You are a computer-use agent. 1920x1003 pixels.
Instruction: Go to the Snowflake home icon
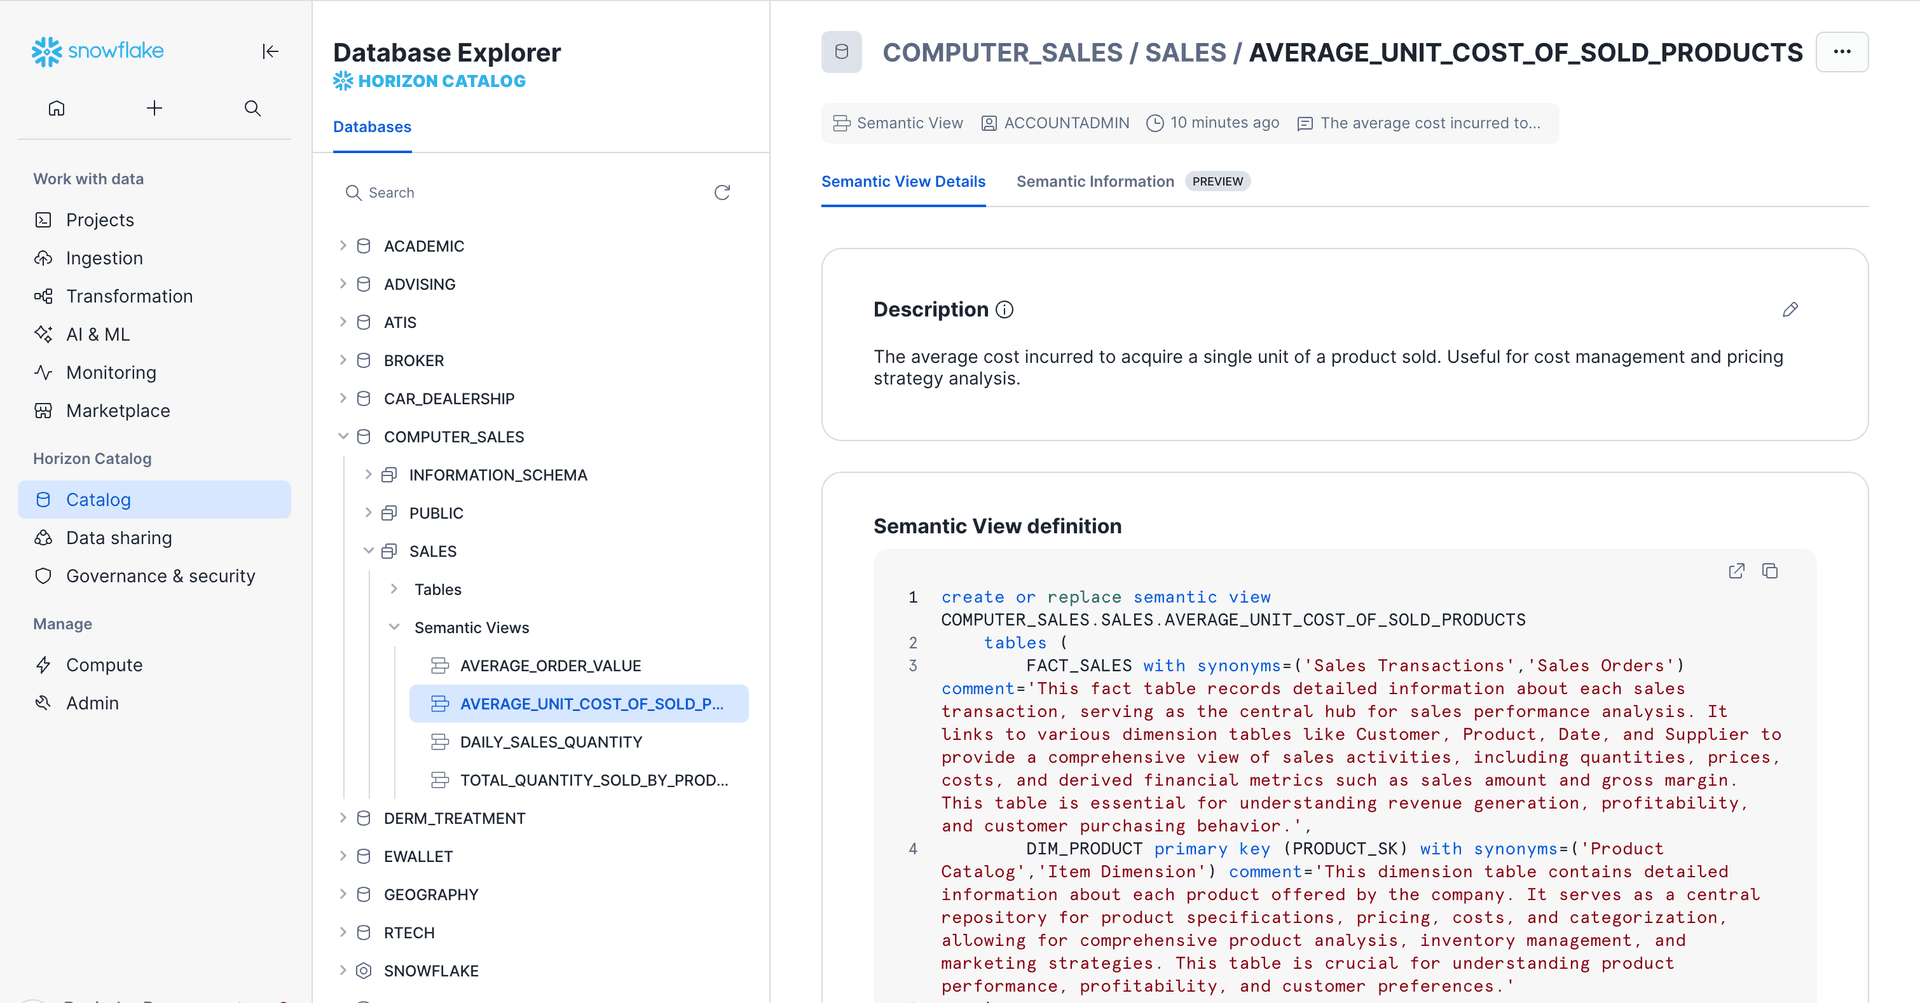tap(57, 108)
